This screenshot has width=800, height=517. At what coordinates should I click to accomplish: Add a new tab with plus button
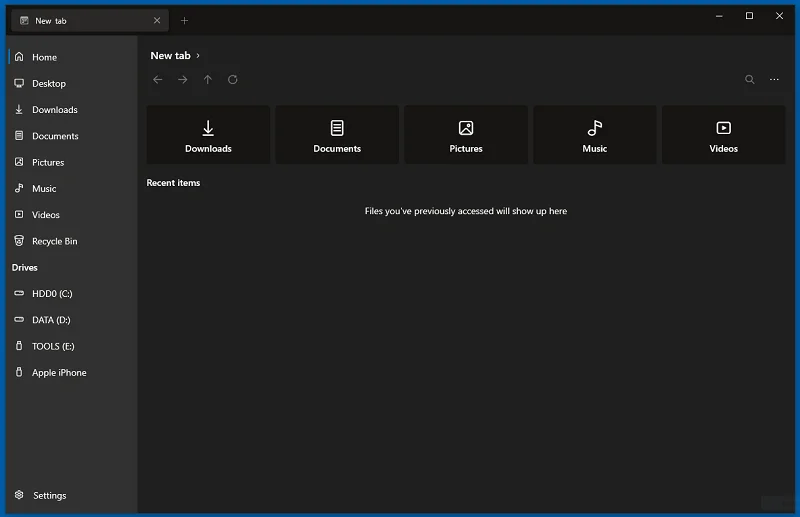click(185, 20)
